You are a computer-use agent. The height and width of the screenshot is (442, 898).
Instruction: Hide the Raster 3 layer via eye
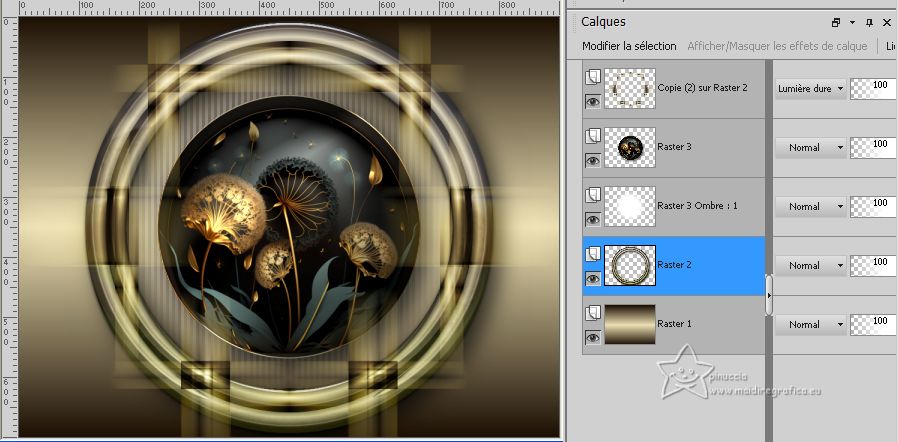pos(593,161)
